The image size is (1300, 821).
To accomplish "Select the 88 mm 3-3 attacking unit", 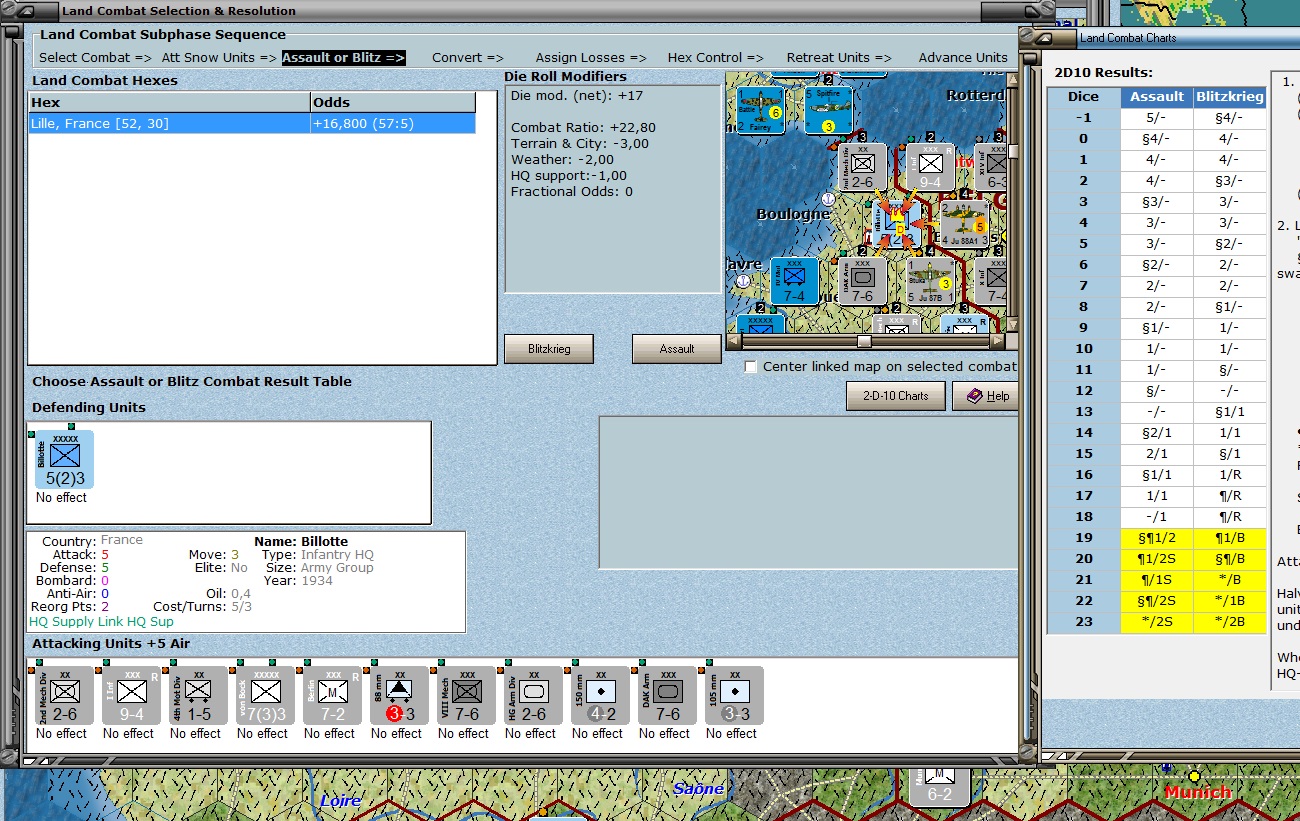I will pos(400,695).
